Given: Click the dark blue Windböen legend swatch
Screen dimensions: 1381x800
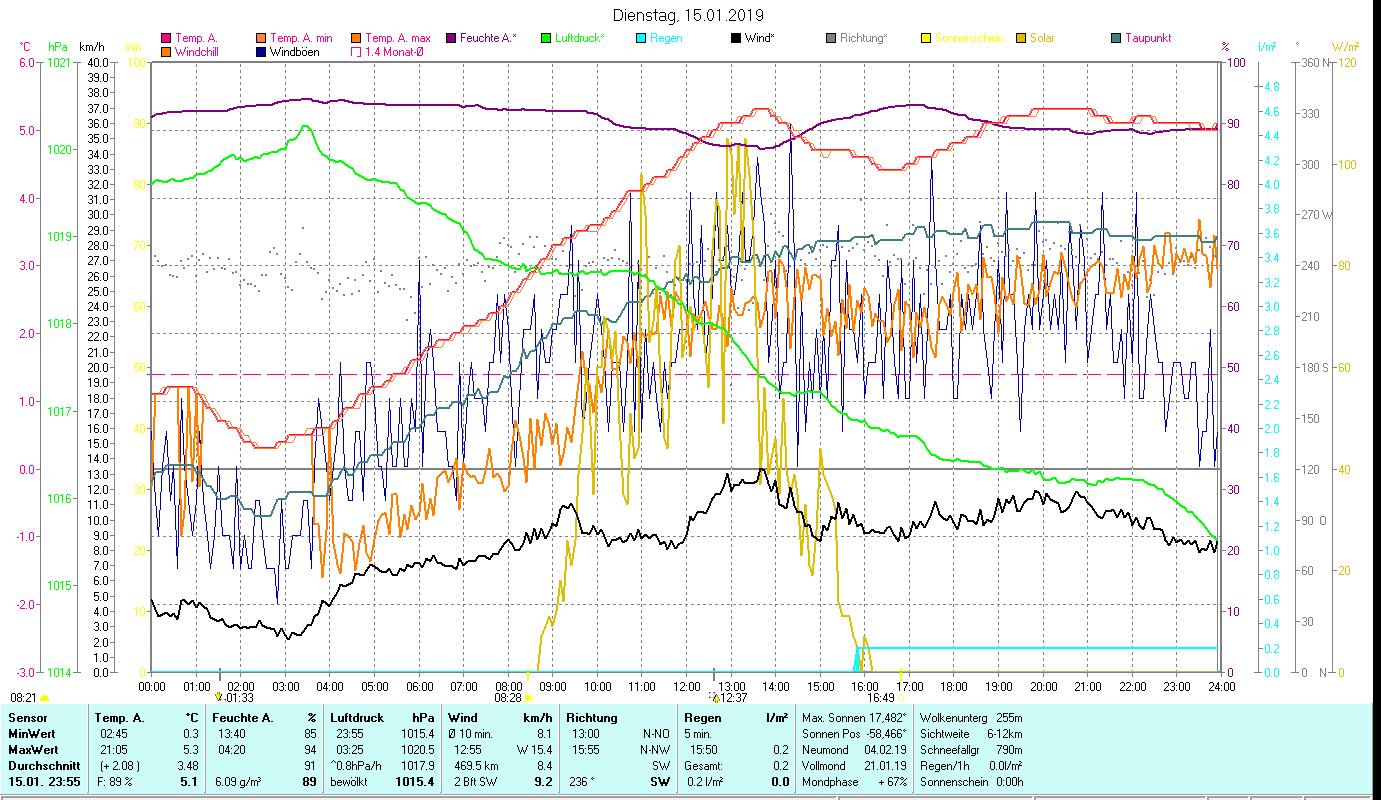Looking at the screenshot, I should (x=262, y=52).
